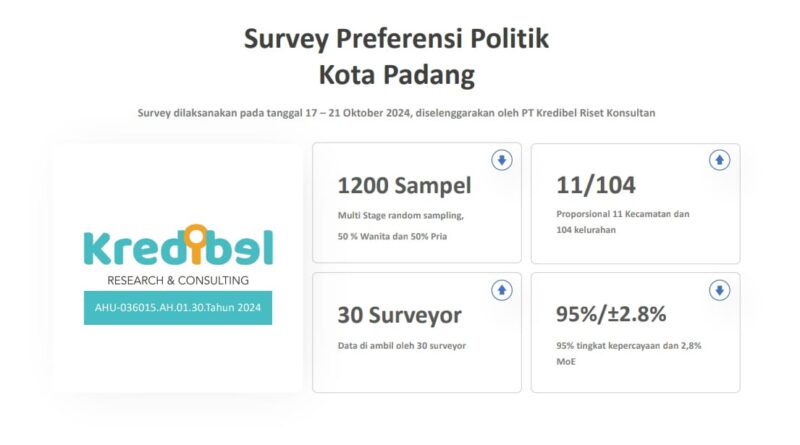
Task: Click the survey date subtitle under the title
Action: (x=396, y=112)
